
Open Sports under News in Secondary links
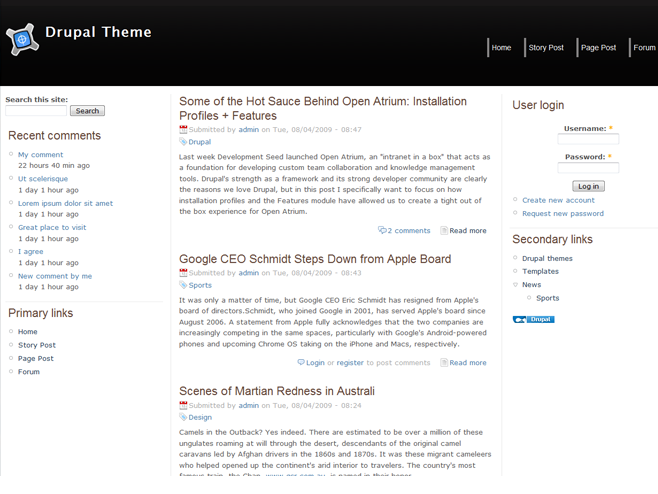548,298
